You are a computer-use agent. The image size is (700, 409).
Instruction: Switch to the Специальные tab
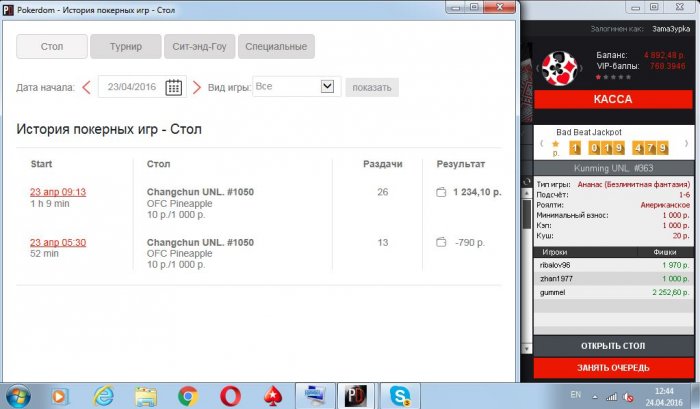(x=276, y=46)
